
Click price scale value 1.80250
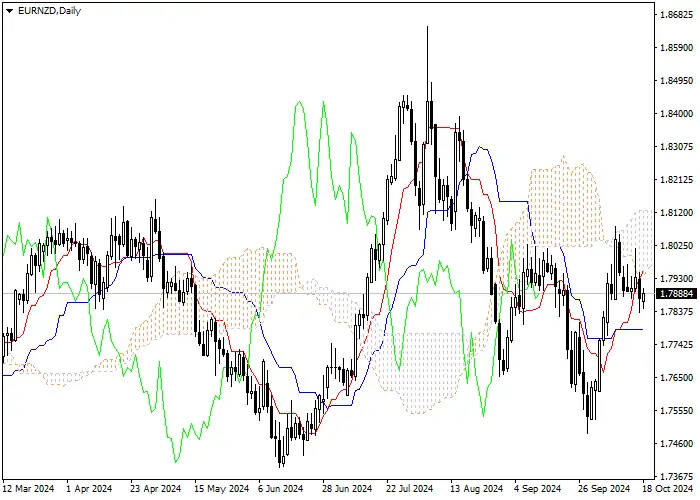[x=676, y=246]
